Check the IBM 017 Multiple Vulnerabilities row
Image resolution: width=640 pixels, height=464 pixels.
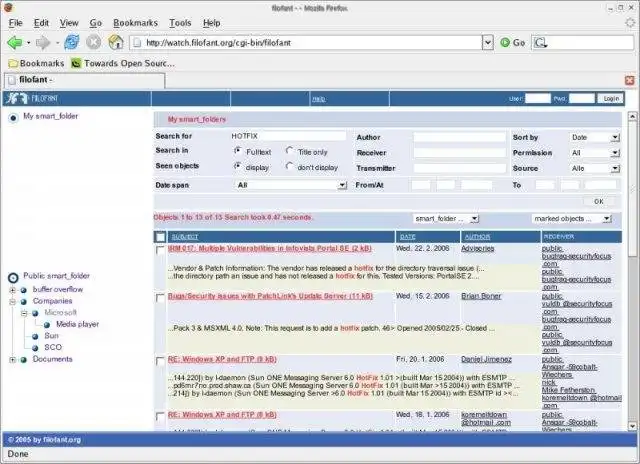[x=160, y=250]
